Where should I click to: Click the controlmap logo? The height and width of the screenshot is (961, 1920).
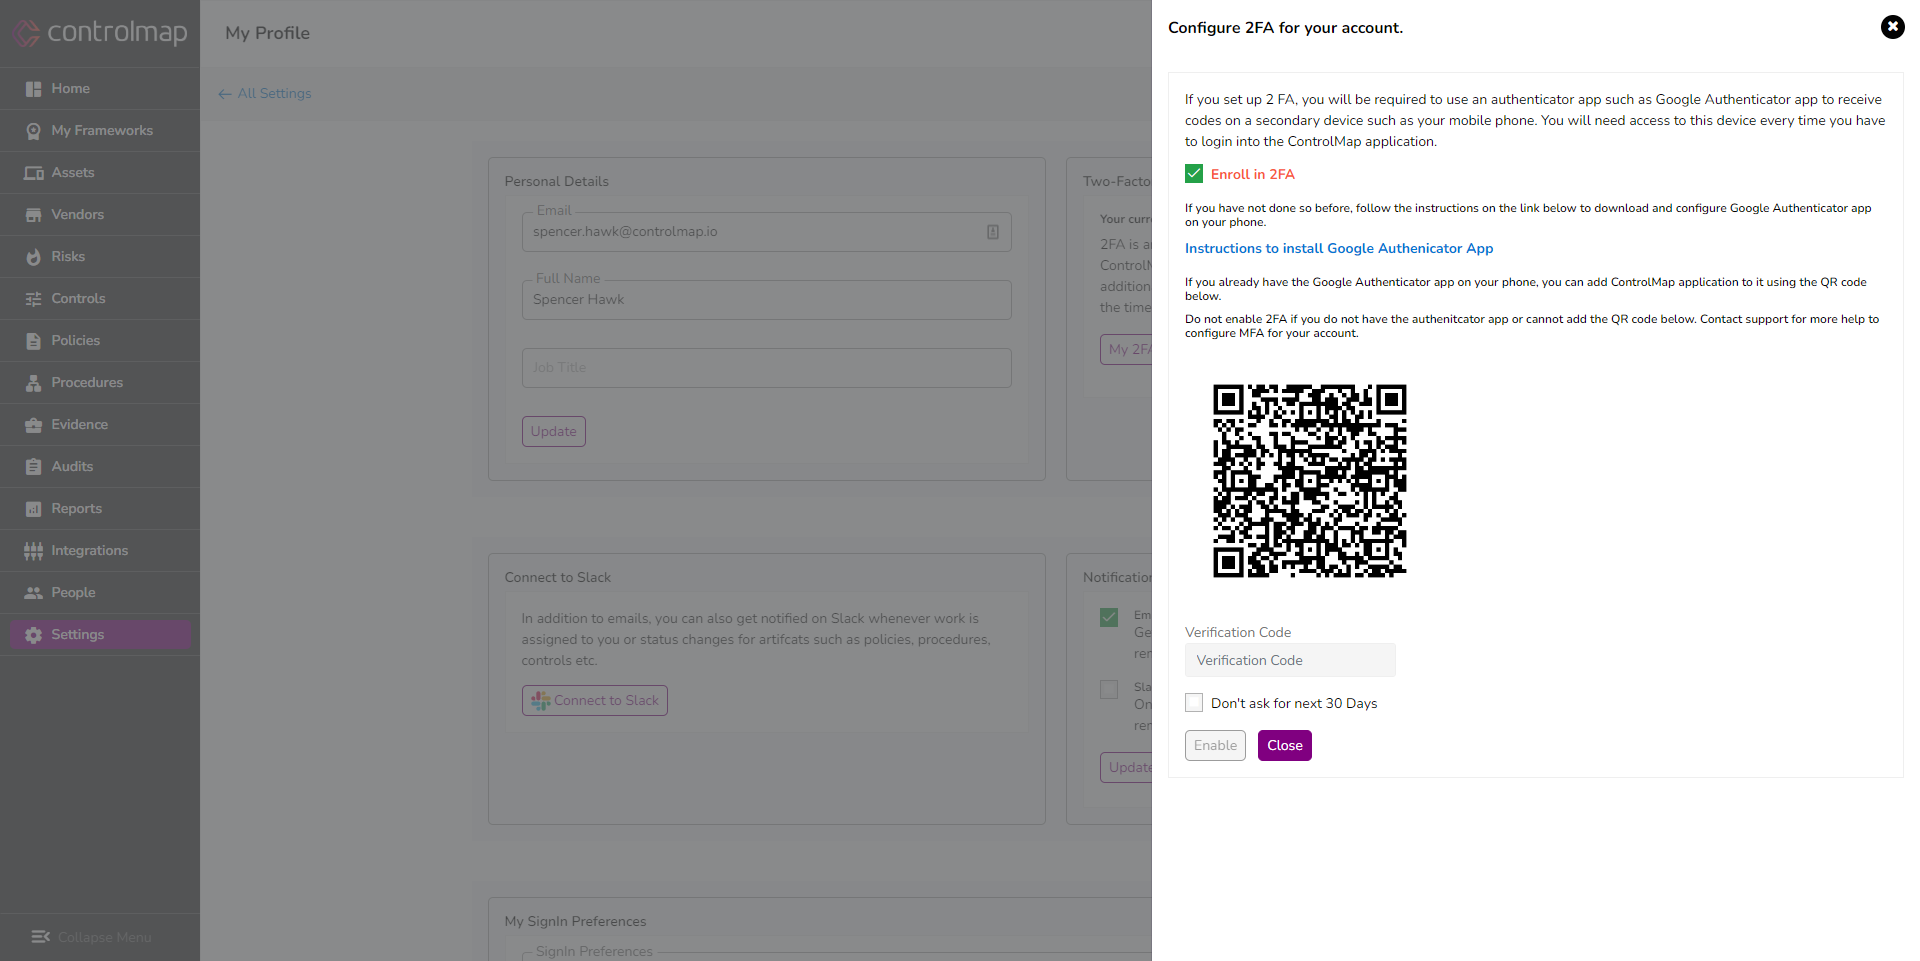click(x=99, y=32)
